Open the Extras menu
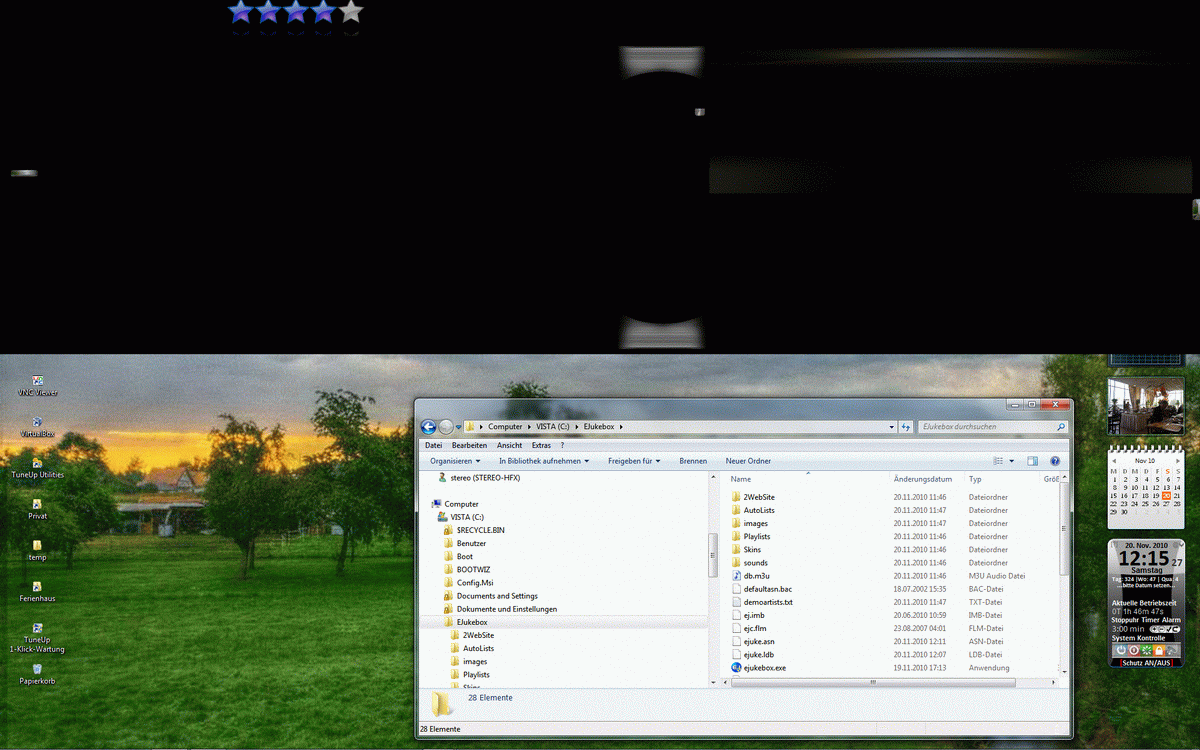Viewport: 1200px width, 750px height. [542, 445]
